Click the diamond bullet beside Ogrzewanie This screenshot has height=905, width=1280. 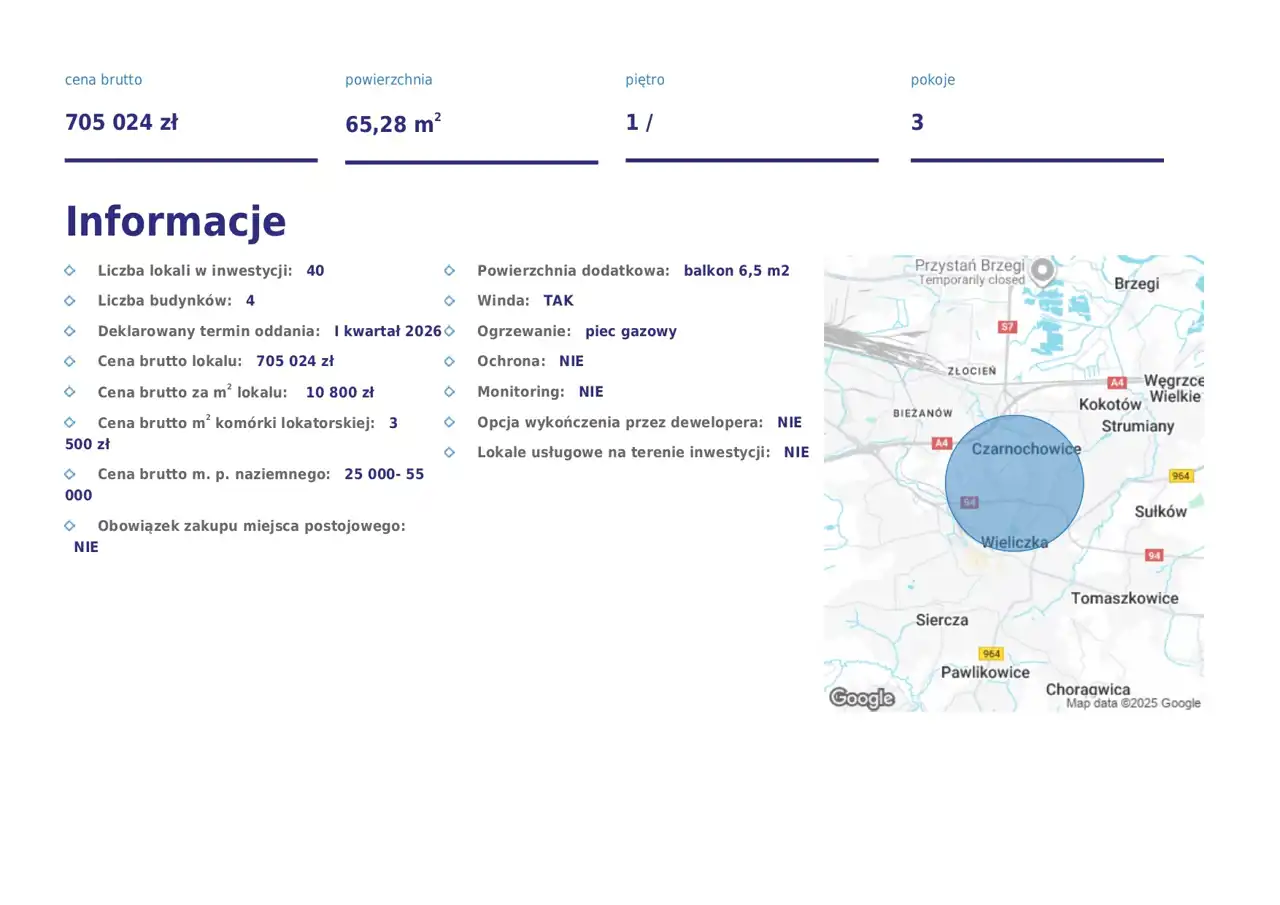pyautogui.click(x=449, y=331)
